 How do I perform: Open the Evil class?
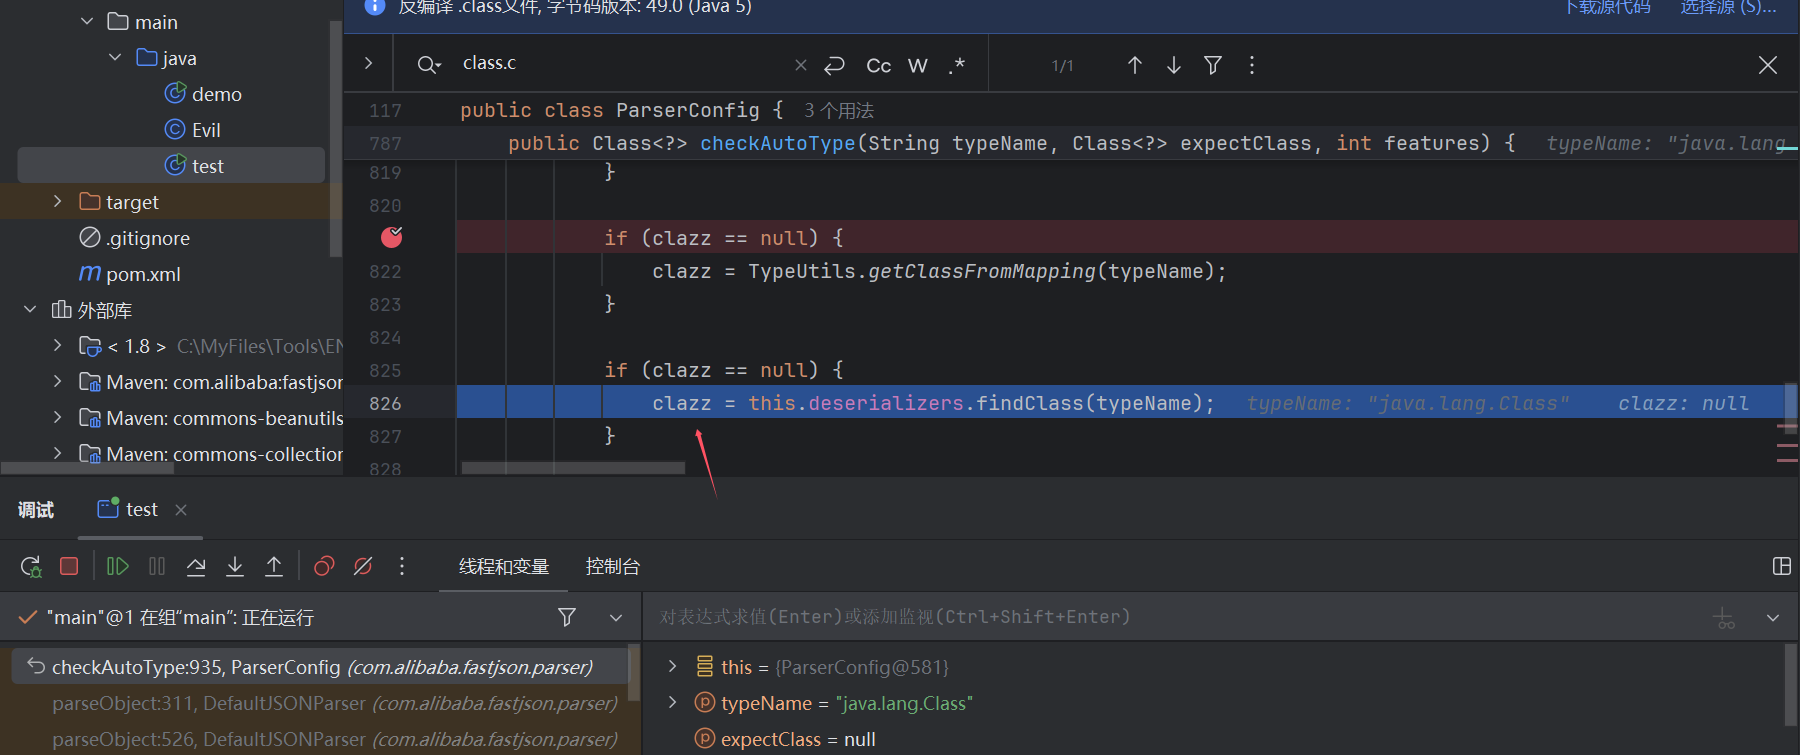[192, 130]
